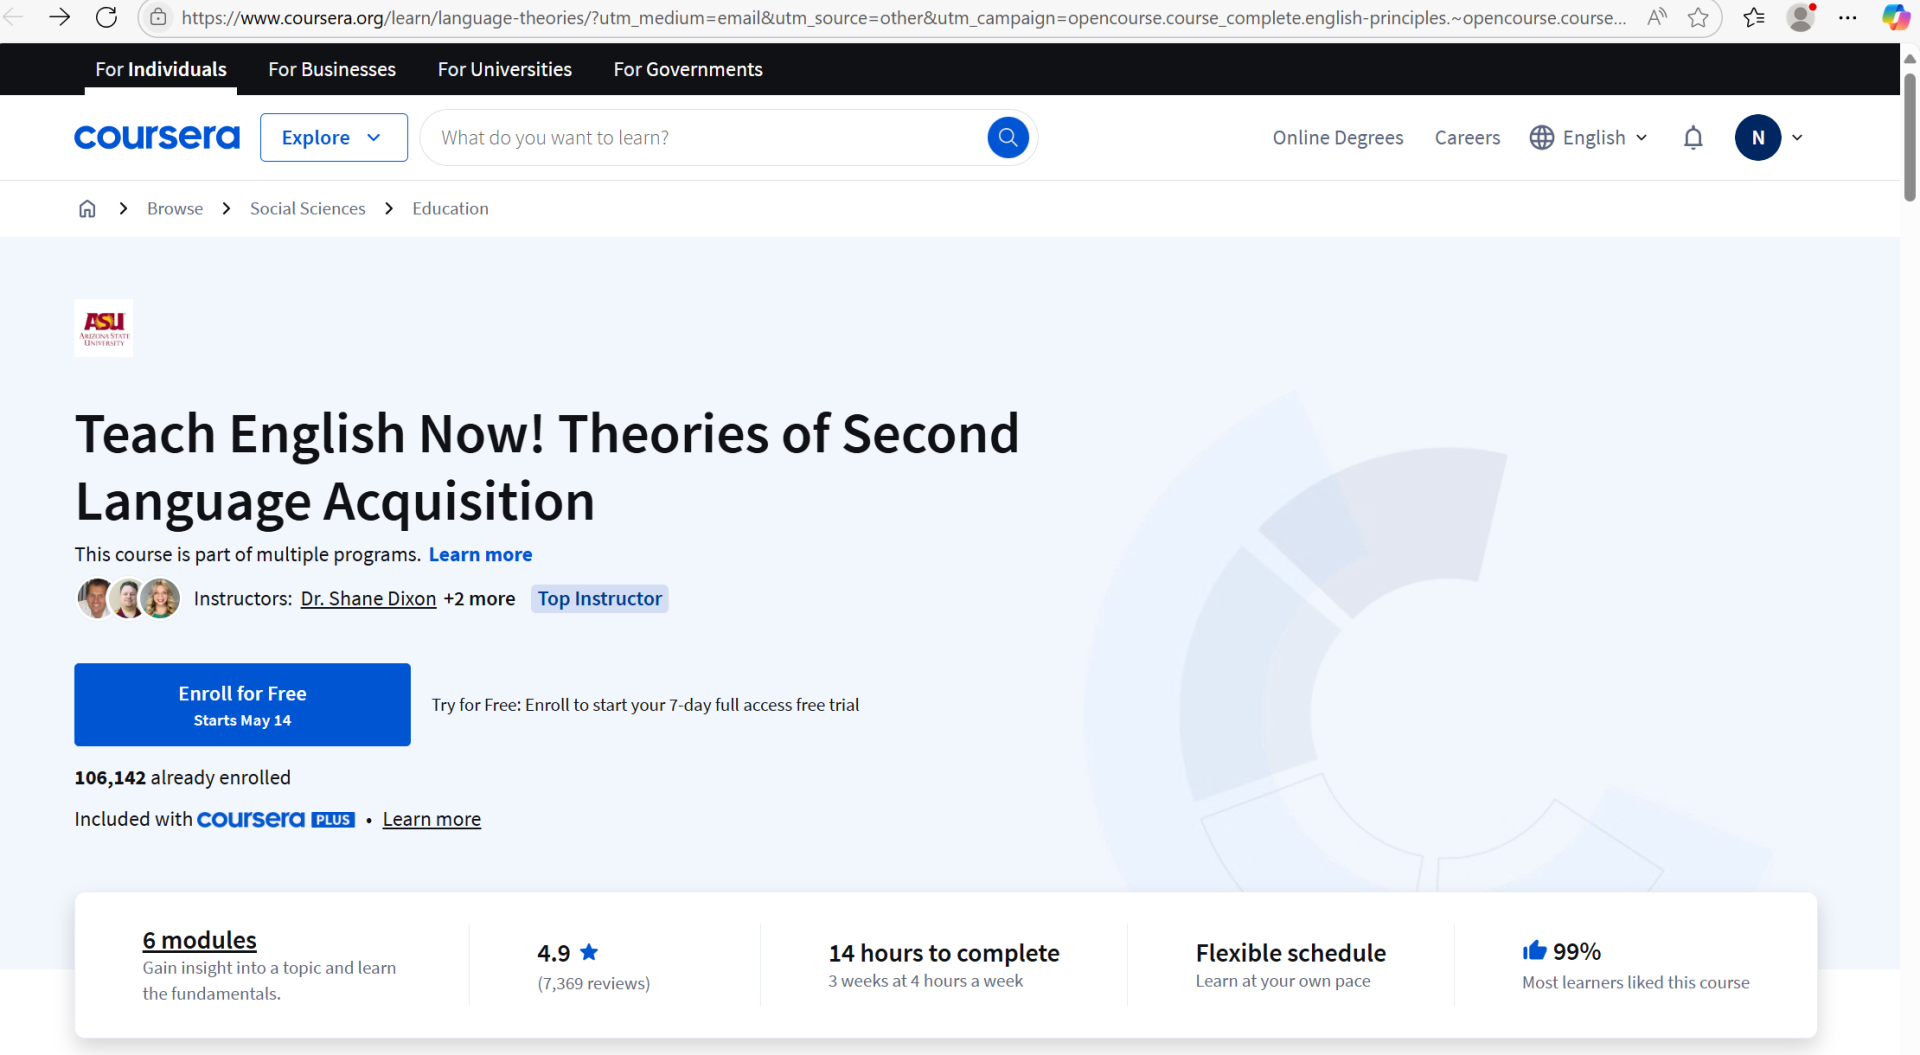Open browser Settings and more menu

tap(1847, 17)
